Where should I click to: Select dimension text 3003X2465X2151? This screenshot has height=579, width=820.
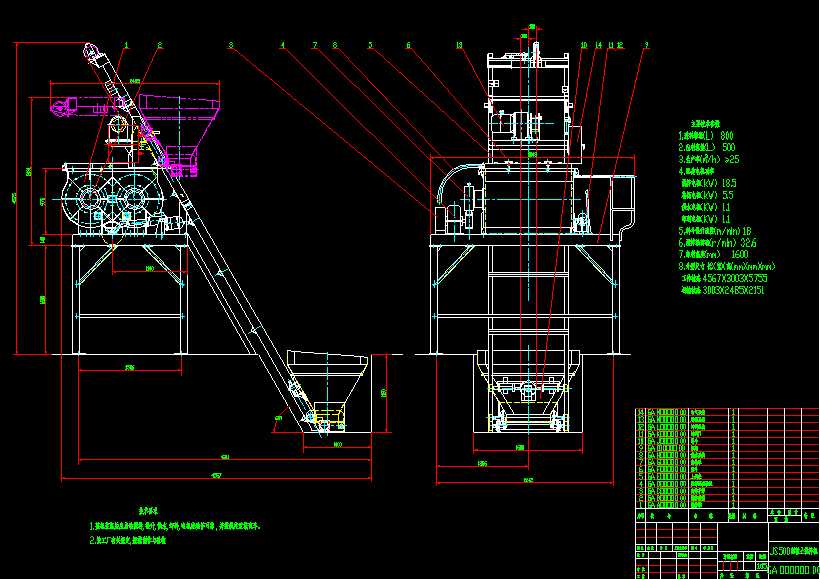click(733, 290)
